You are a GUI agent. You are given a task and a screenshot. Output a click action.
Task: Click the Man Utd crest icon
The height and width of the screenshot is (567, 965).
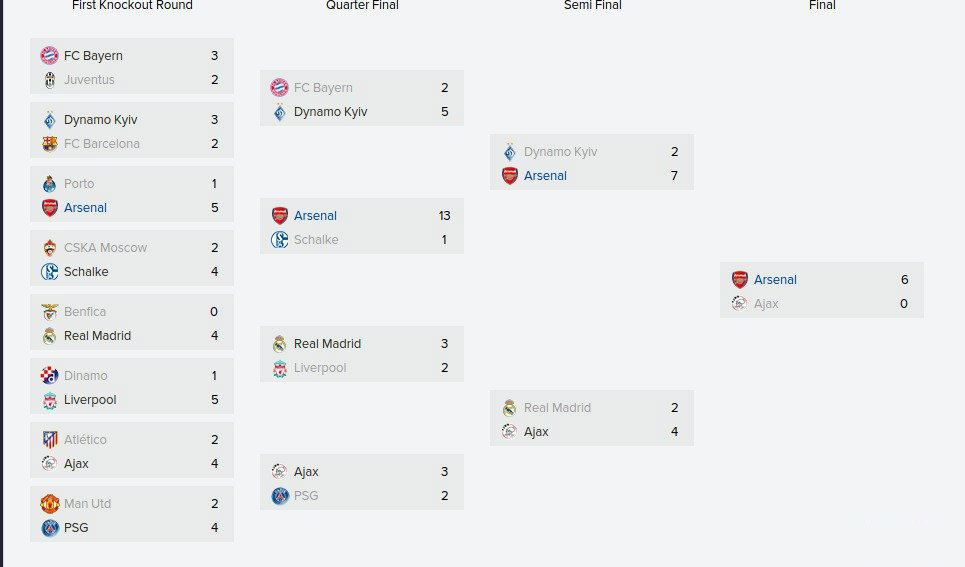(50, 504)
